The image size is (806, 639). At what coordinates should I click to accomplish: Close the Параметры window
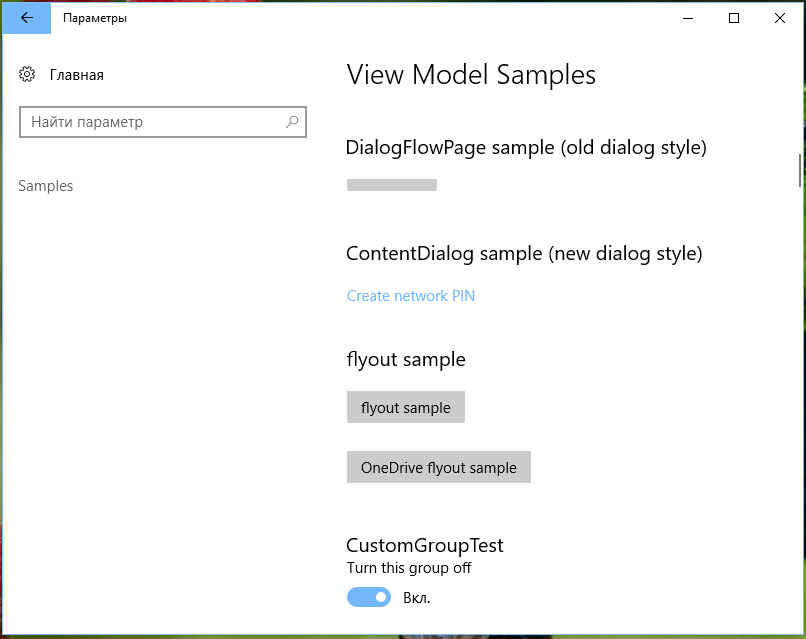[x=780, y=18]
